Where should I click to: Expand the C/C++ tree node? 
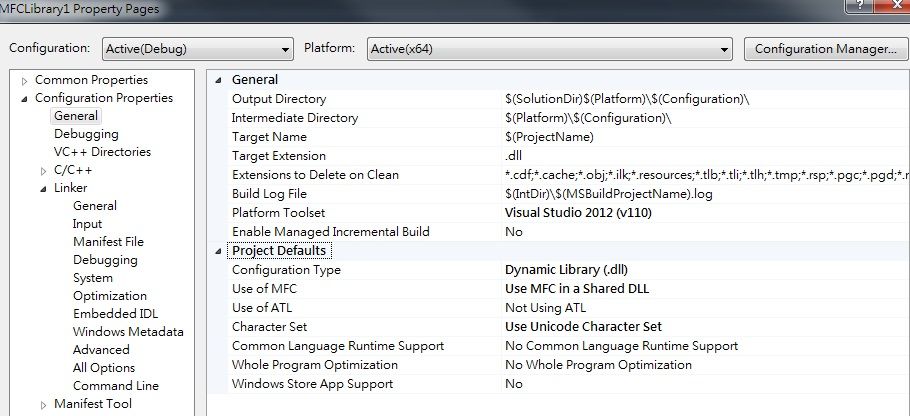(44, 170)
